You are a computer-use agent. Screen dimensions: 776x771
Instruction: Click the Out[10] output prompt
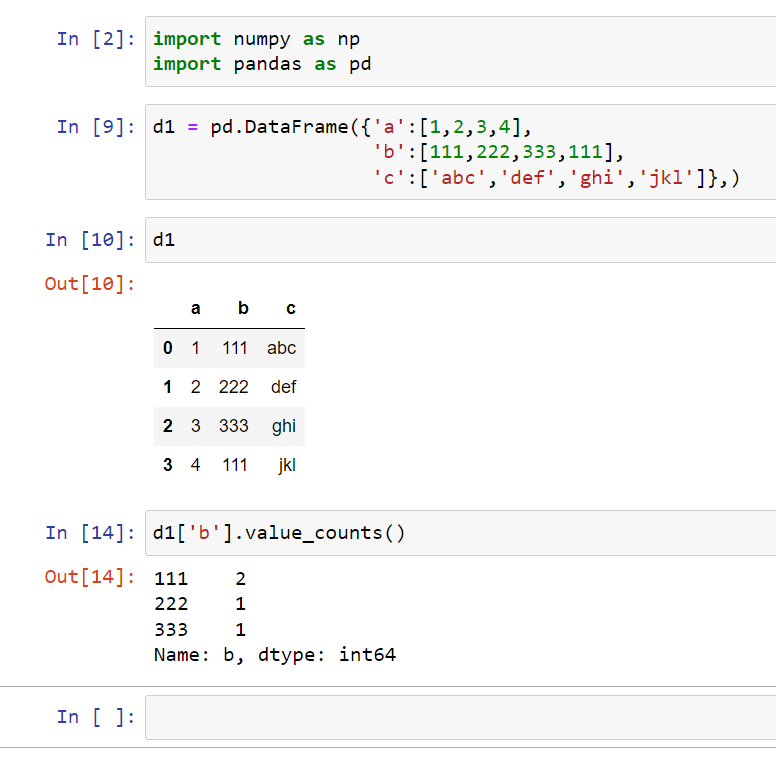pos(90,284)
